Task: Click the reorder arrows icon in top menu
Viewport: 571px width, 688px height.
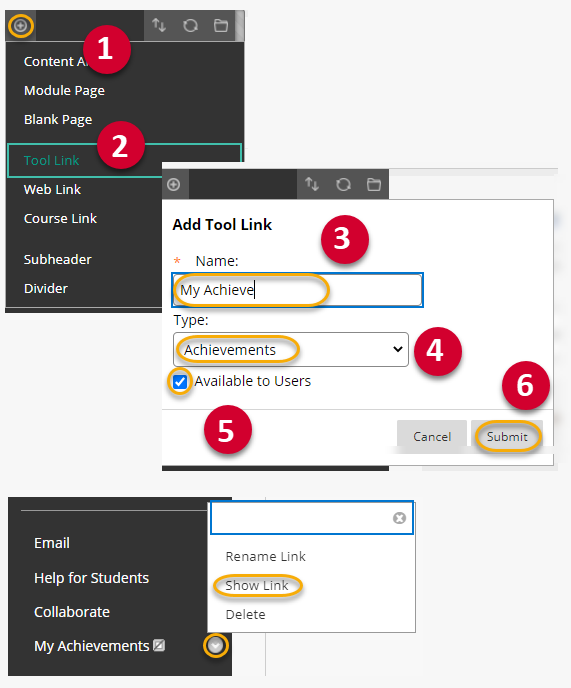Action: click(159, 25)
